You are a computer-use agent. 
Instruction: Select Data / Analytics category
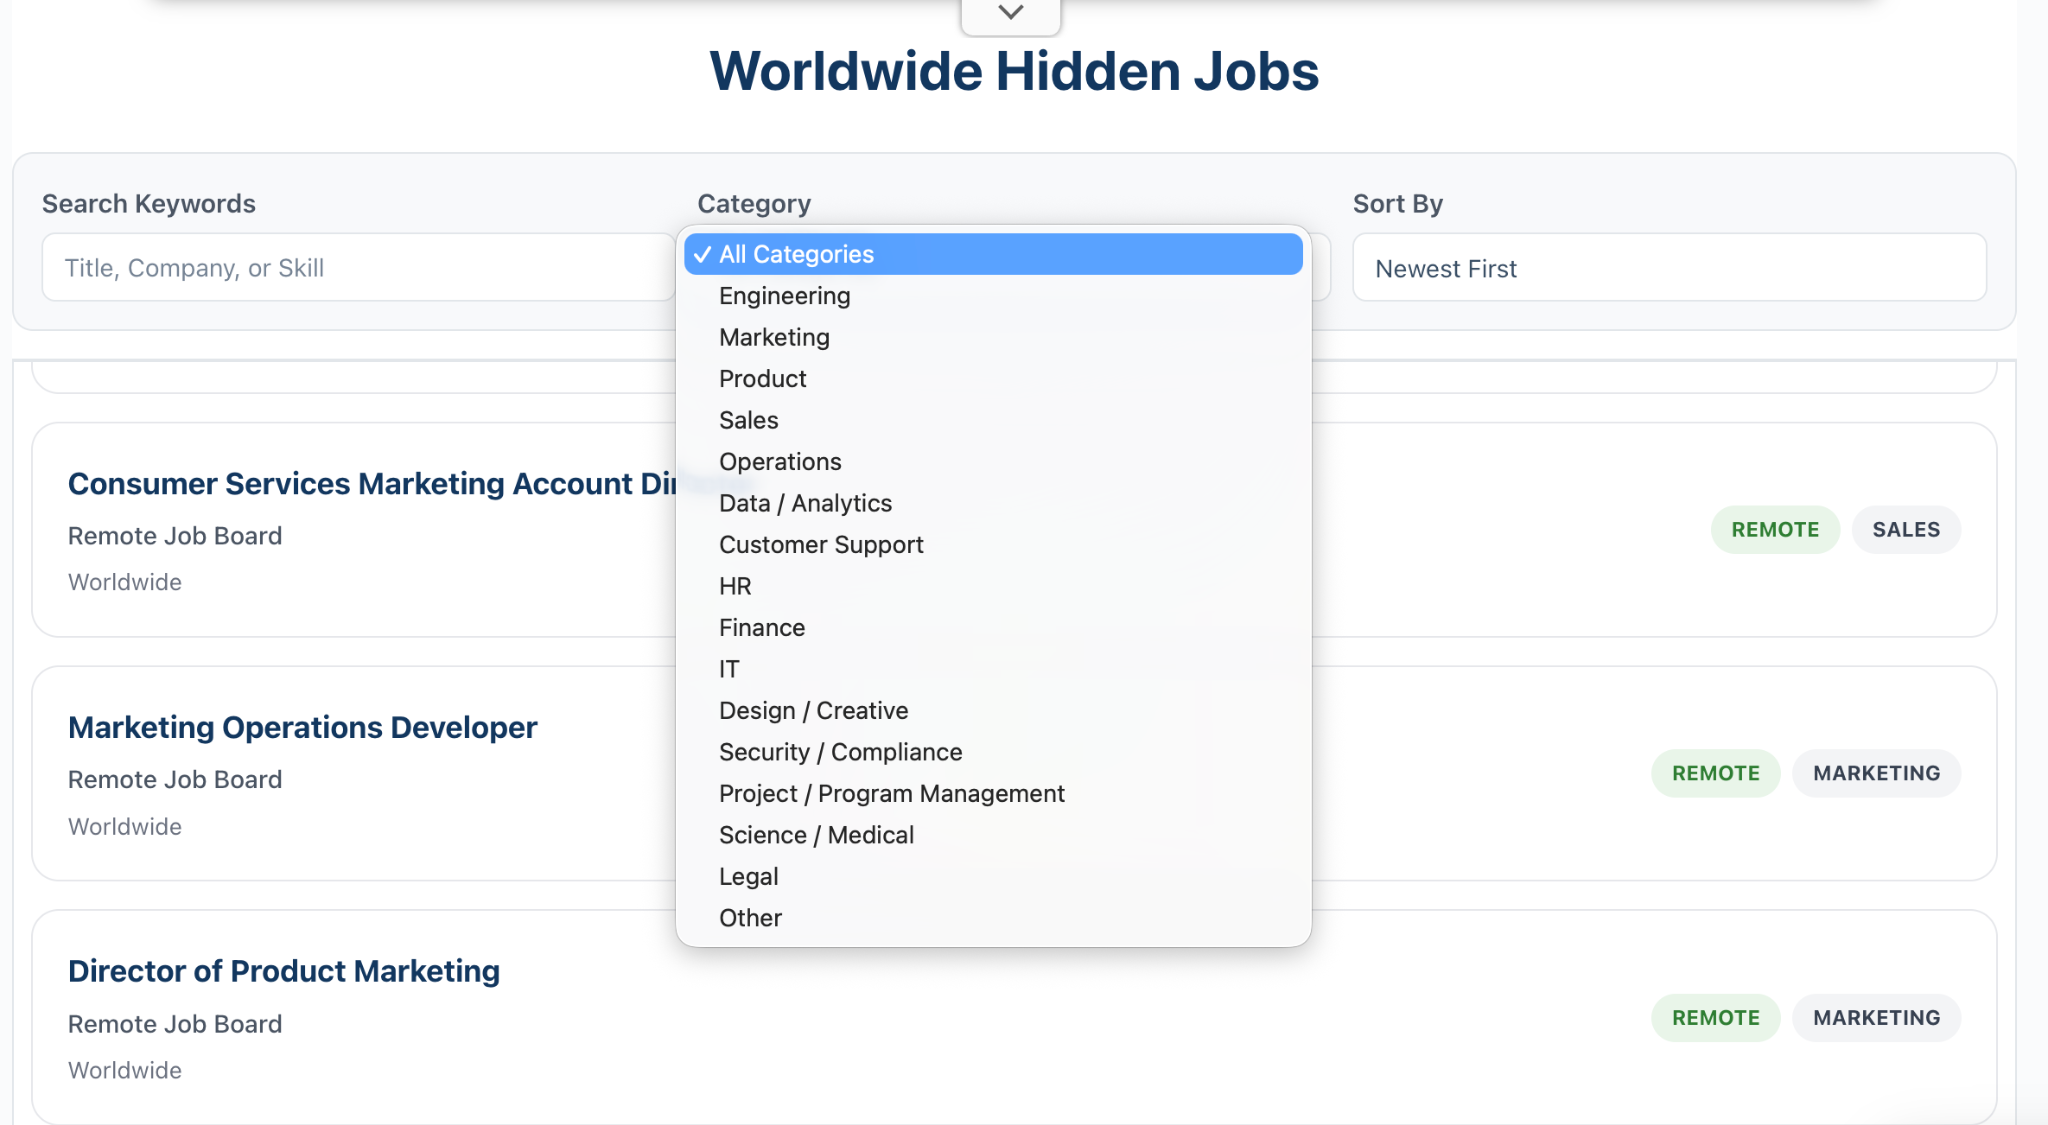993,503
